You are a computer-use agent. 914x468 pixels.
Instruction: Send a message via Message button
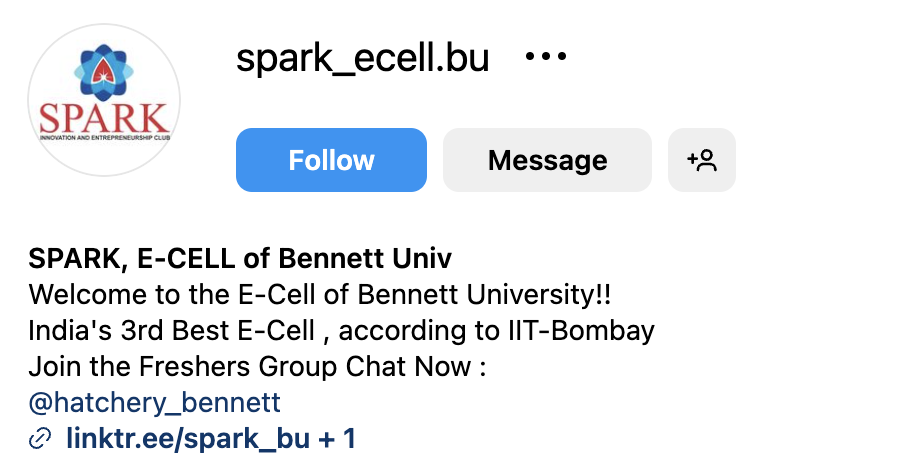click(547, 160)
